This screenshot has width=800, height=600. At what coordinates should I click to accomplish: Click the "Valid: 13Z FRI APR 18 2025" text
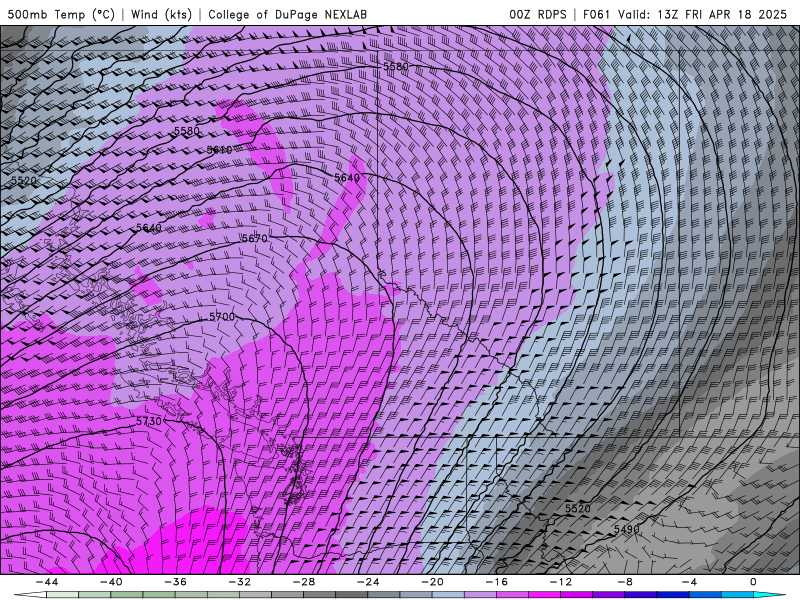703,14
